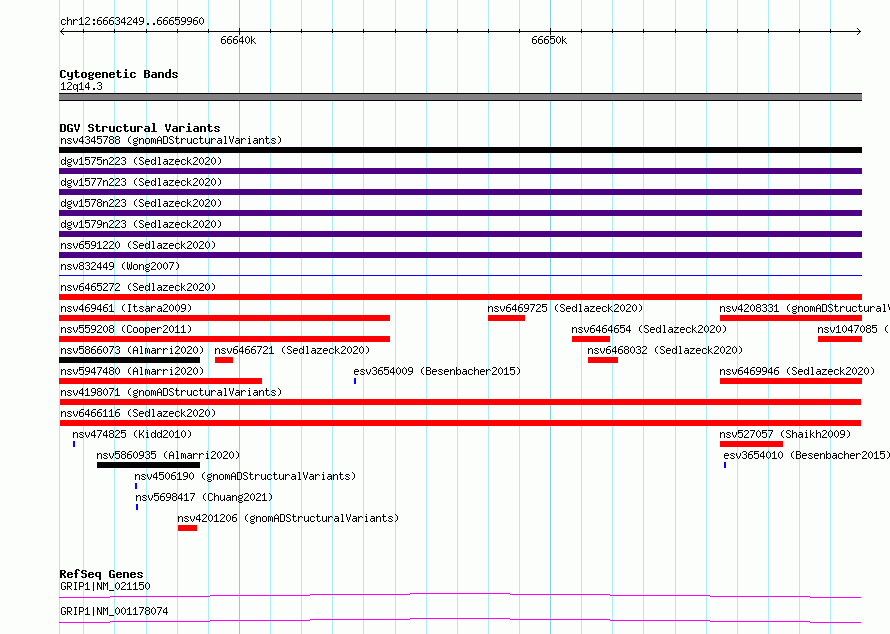Open nsv6468032 (Sedlazeck2020) label
This screenshot has height=634, width=890.
pyautogui.click(x=665, y=350)
